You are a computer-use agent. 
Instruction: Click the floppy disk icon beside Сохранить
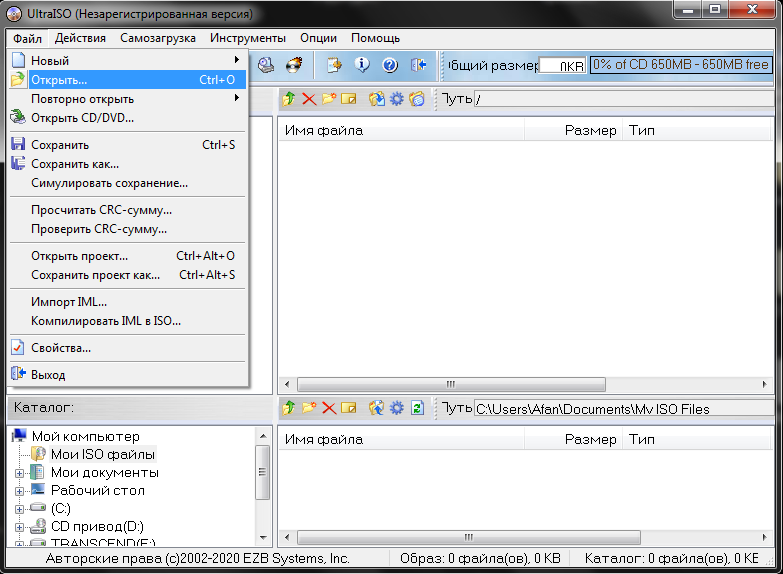18,144
